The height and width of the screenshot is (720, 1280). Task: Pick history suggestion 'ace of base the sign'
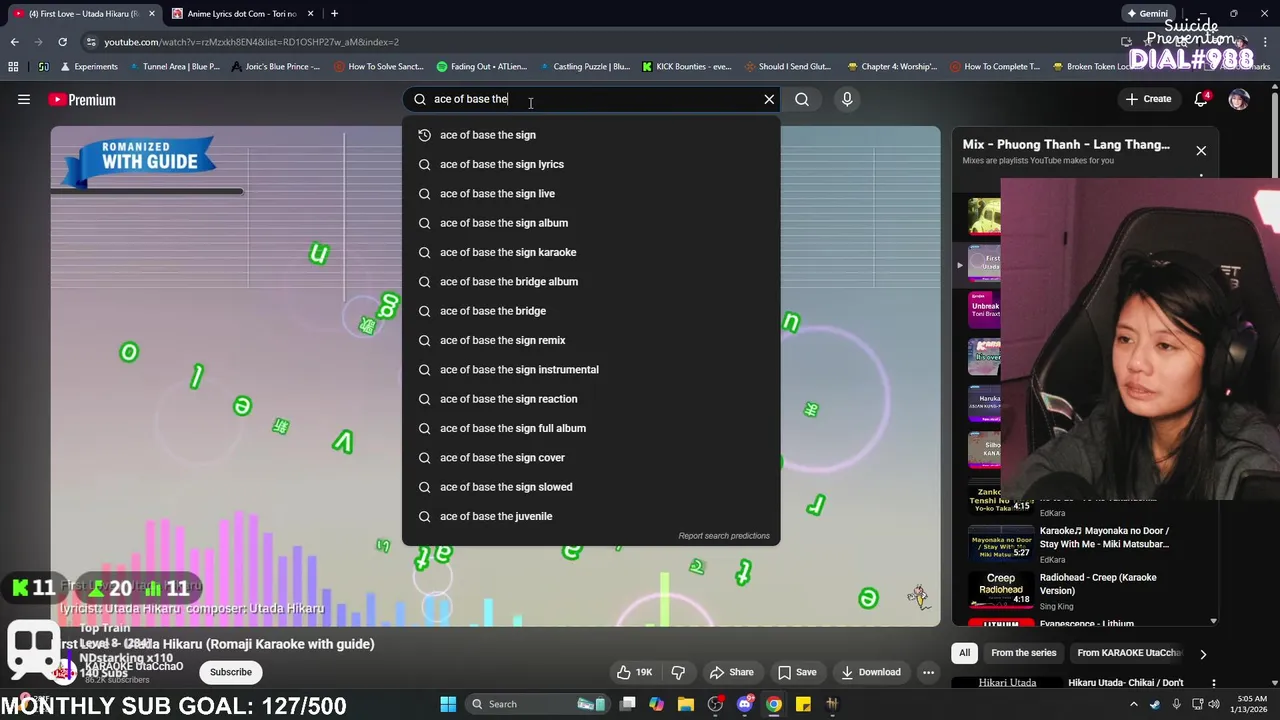590,135
